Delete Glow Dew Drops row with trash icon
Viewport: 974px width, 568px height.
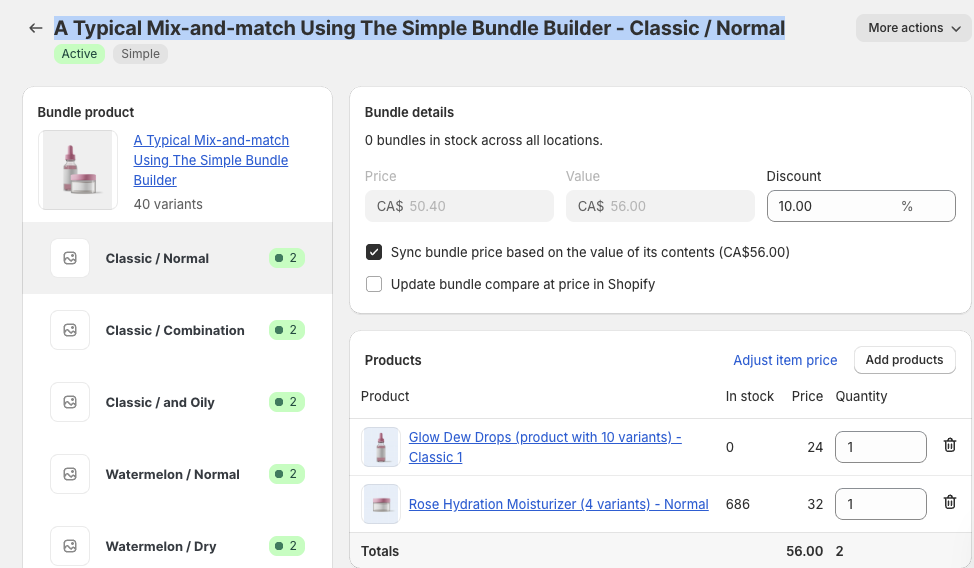point(949,445)
